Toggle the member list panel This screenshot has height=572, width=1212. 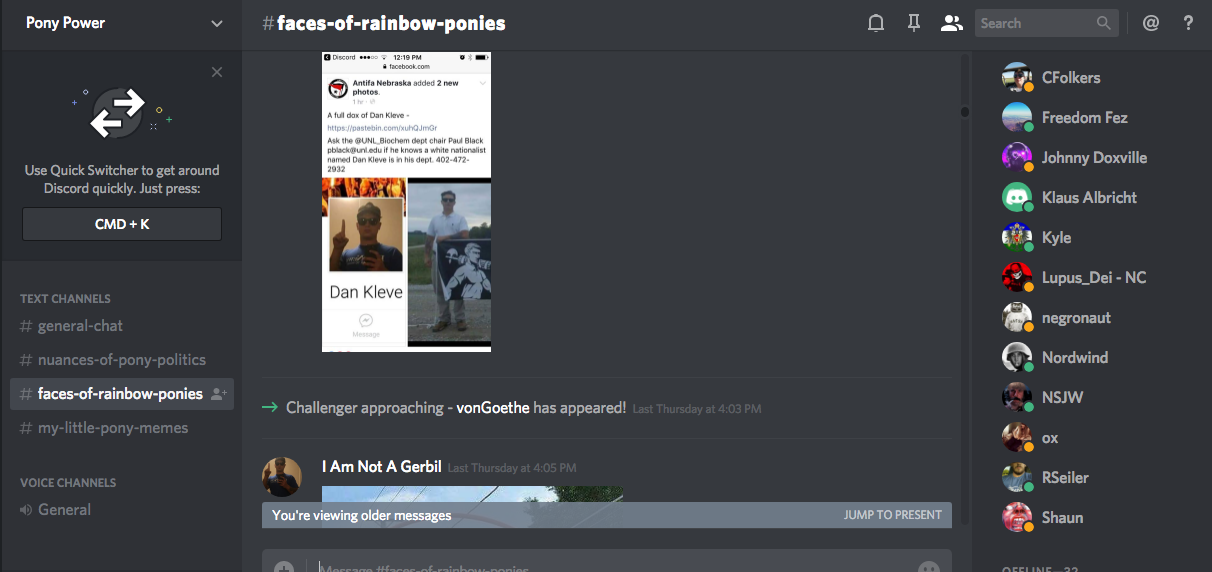pos(951,23)
